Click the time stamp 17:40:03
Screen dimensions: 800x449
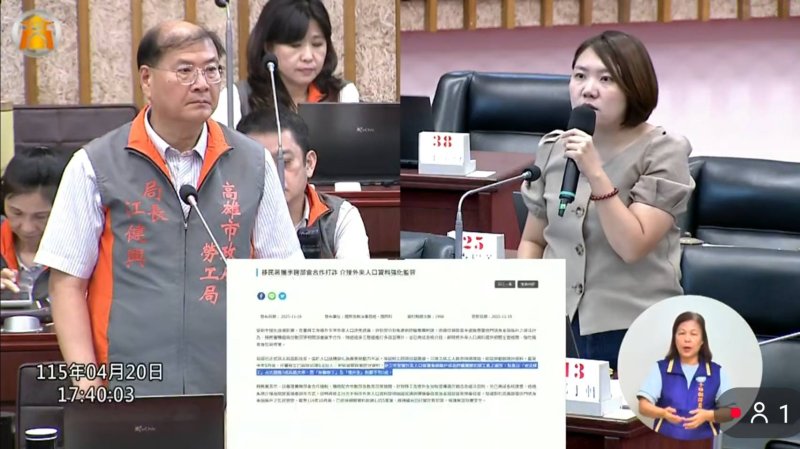pos(96,394)
